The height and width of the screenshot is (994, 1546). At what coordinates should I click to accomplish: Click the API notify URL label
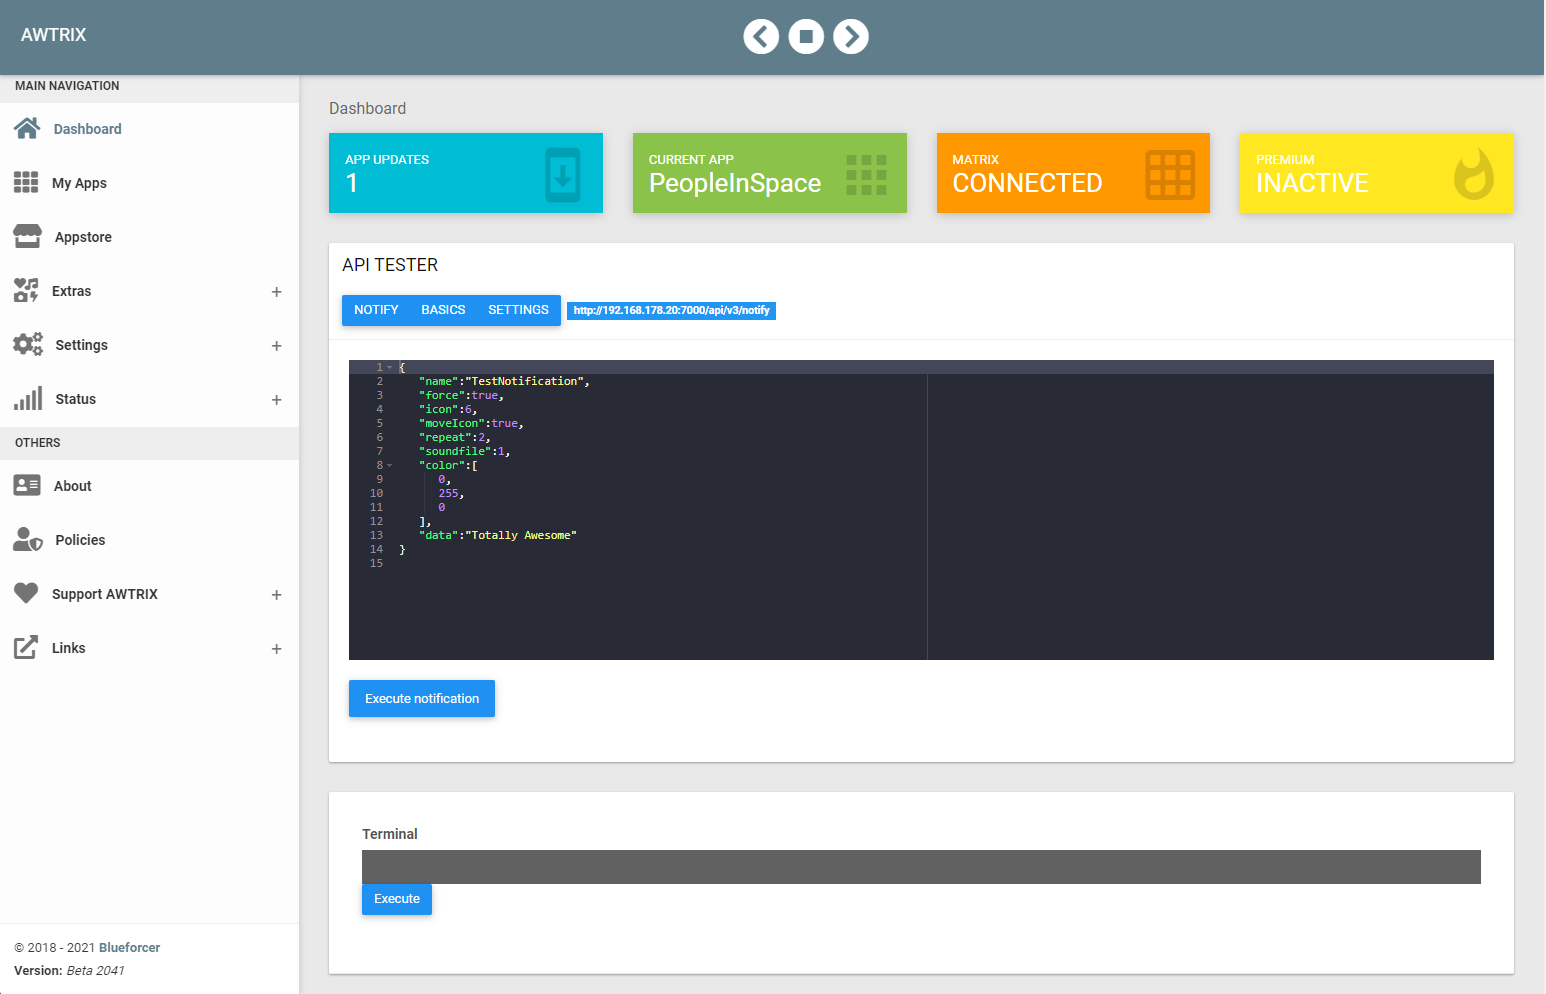pos(672,311)
